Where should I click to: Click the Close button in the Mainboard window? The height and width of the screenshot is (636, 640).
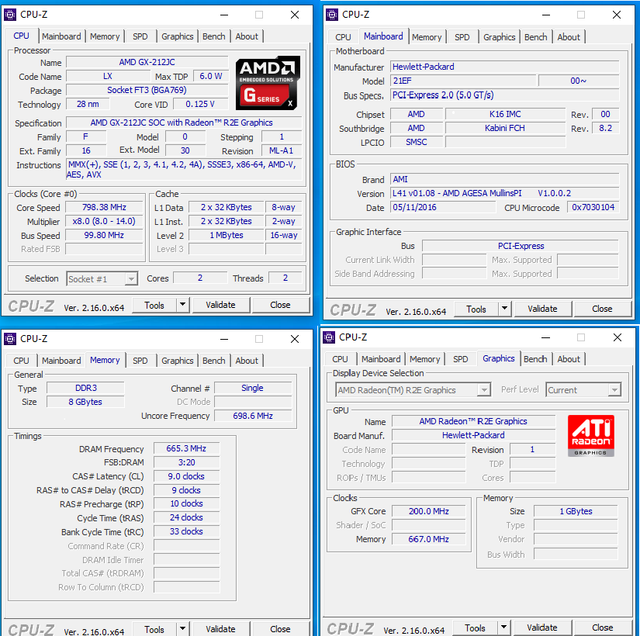pyautogui.click(x=602, y=309)
